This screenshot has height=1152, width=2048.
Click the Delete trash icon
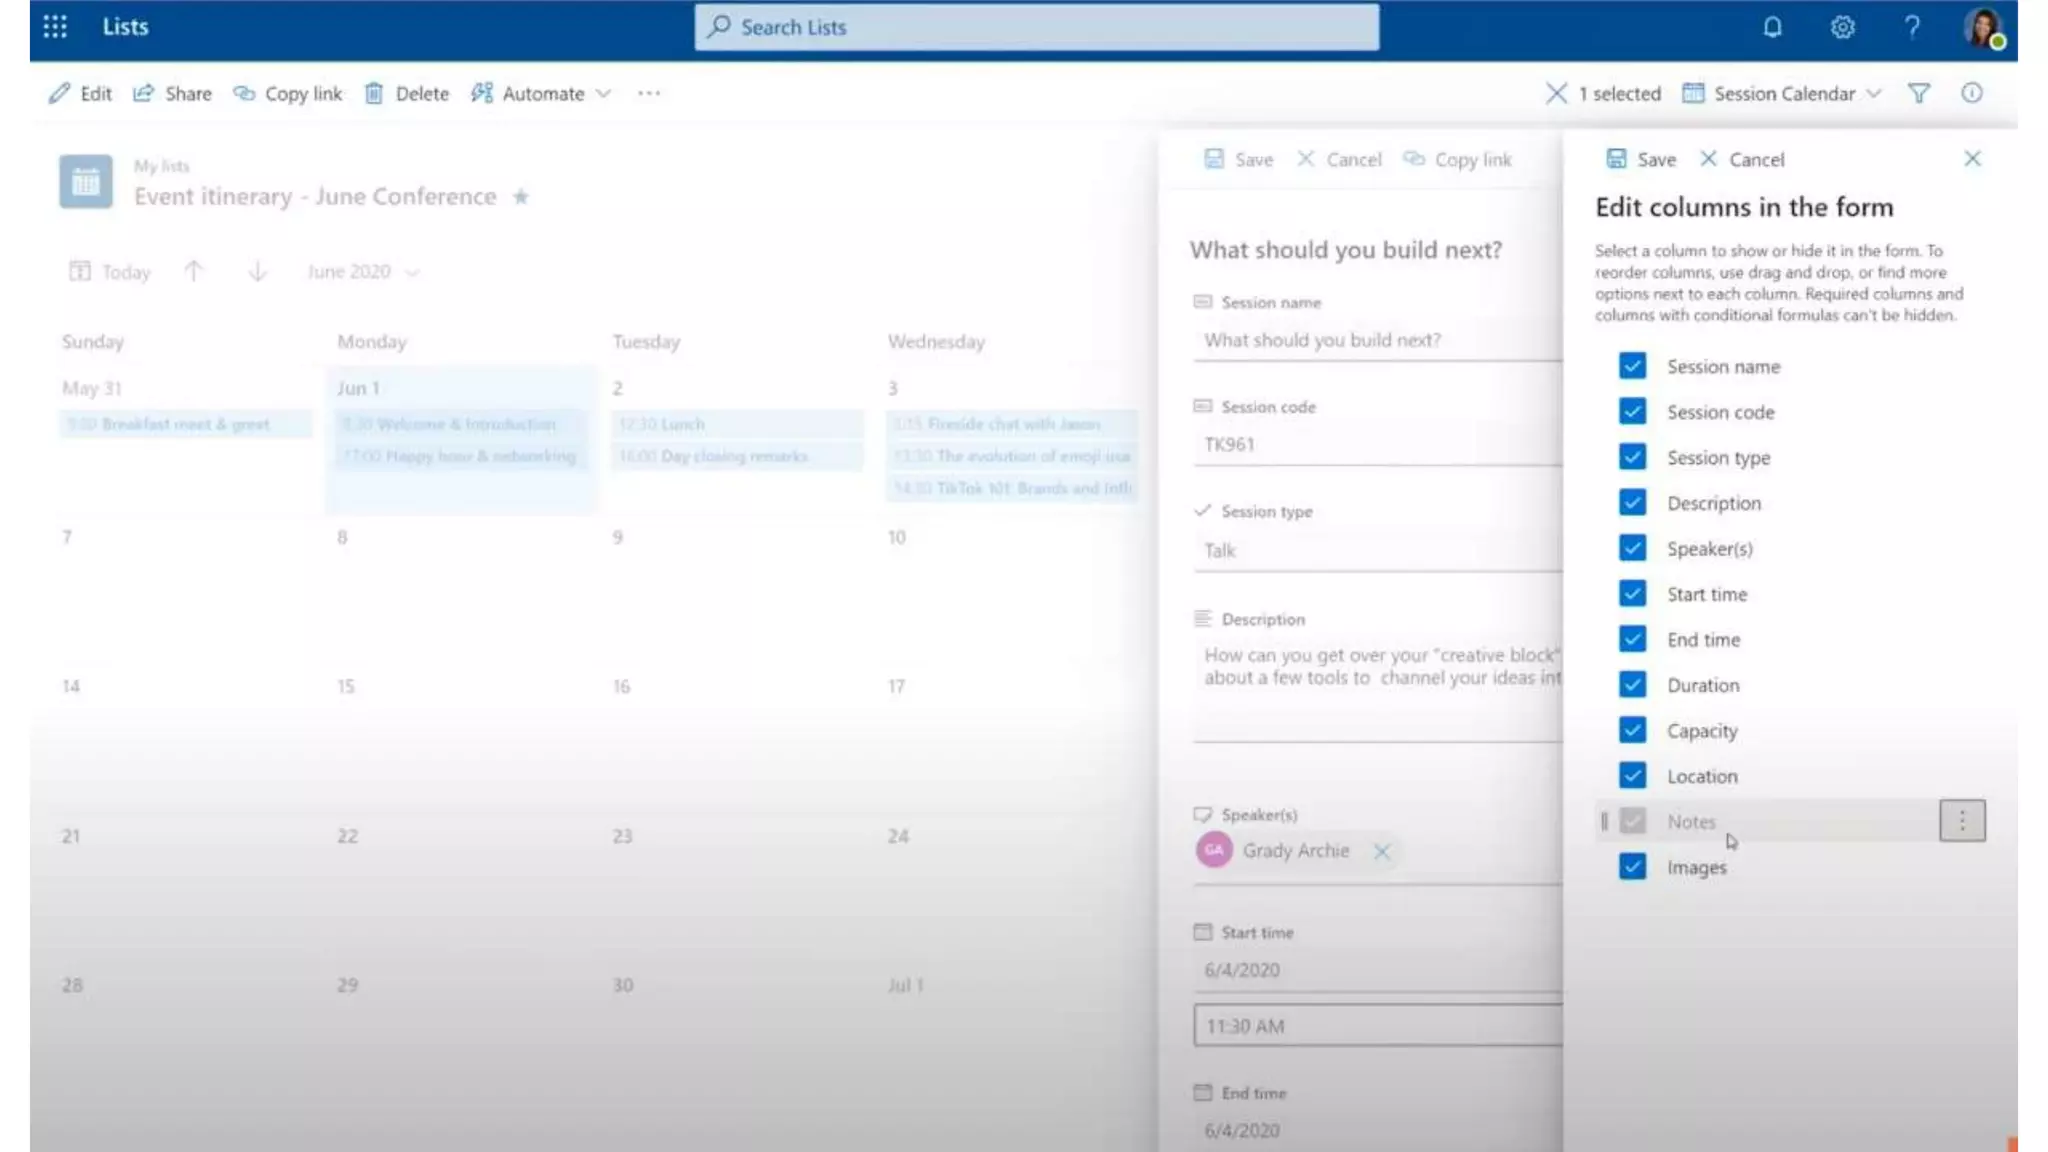374,93
